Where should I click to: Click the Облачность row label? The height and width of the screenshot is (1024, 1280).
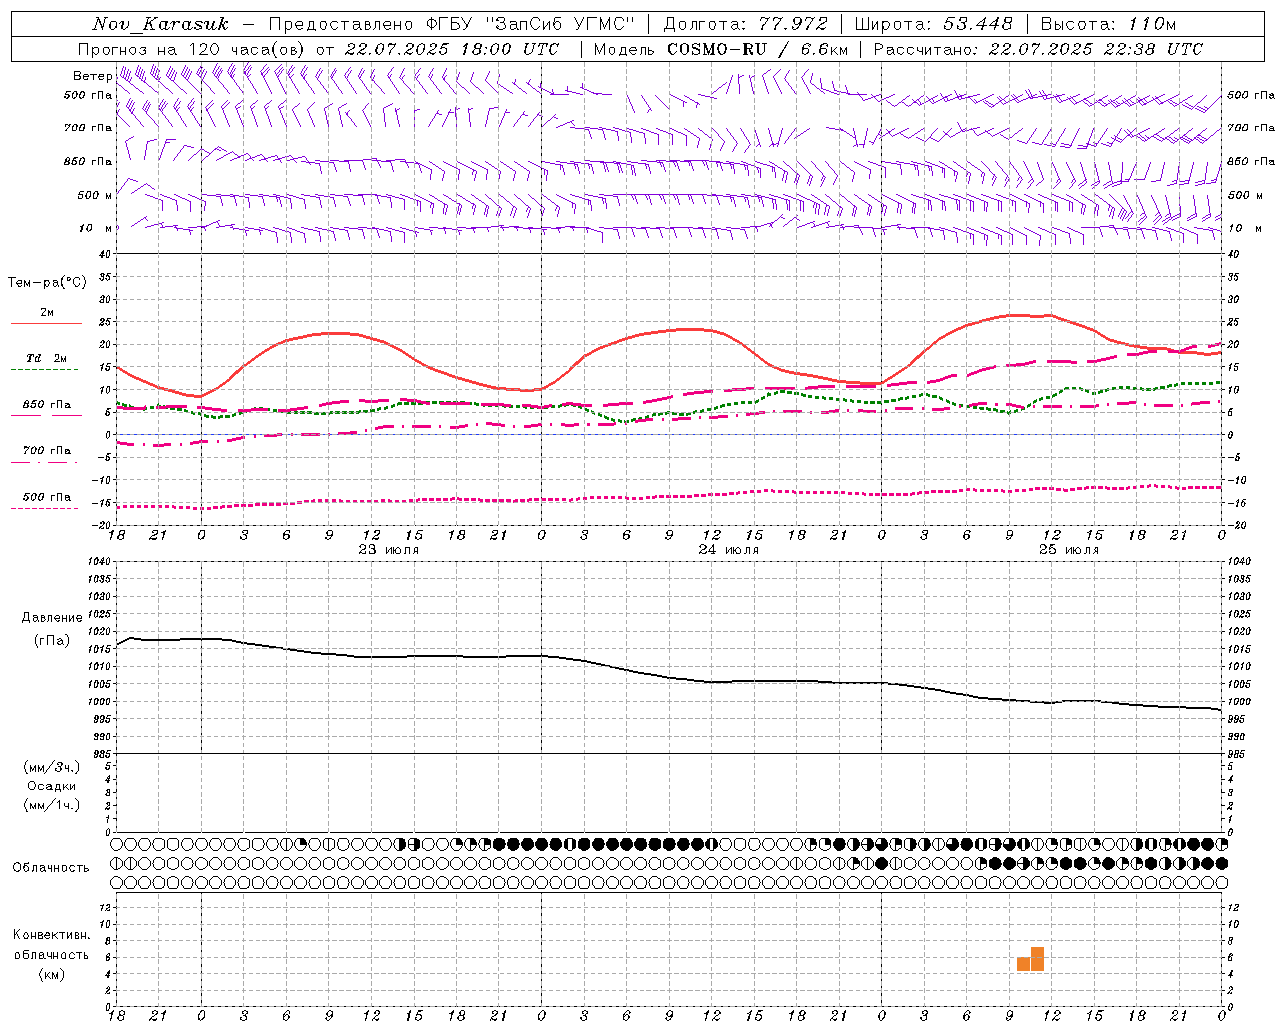coord(51,867)
